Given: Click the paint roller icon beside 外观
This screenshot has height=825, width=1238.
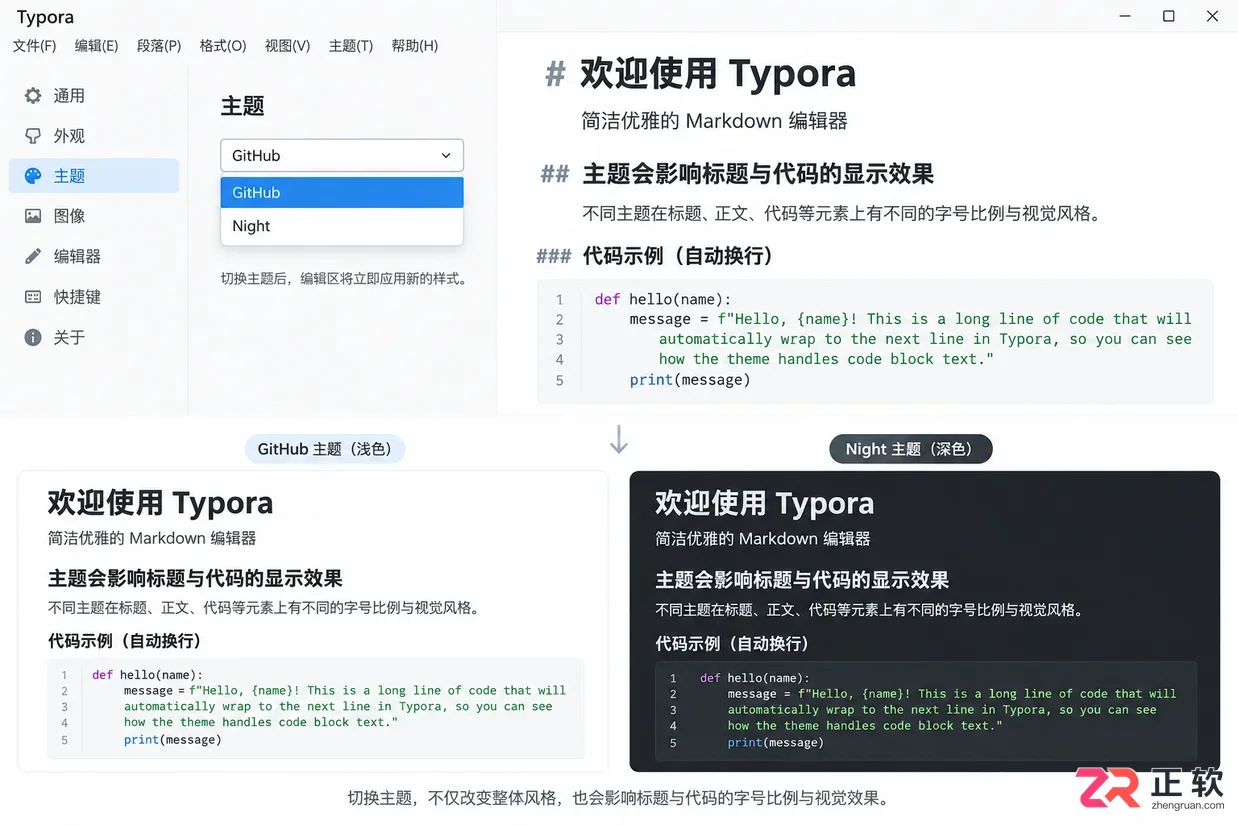Looking at the screenshot, I should pyautogui.click(x=33, y=136).
